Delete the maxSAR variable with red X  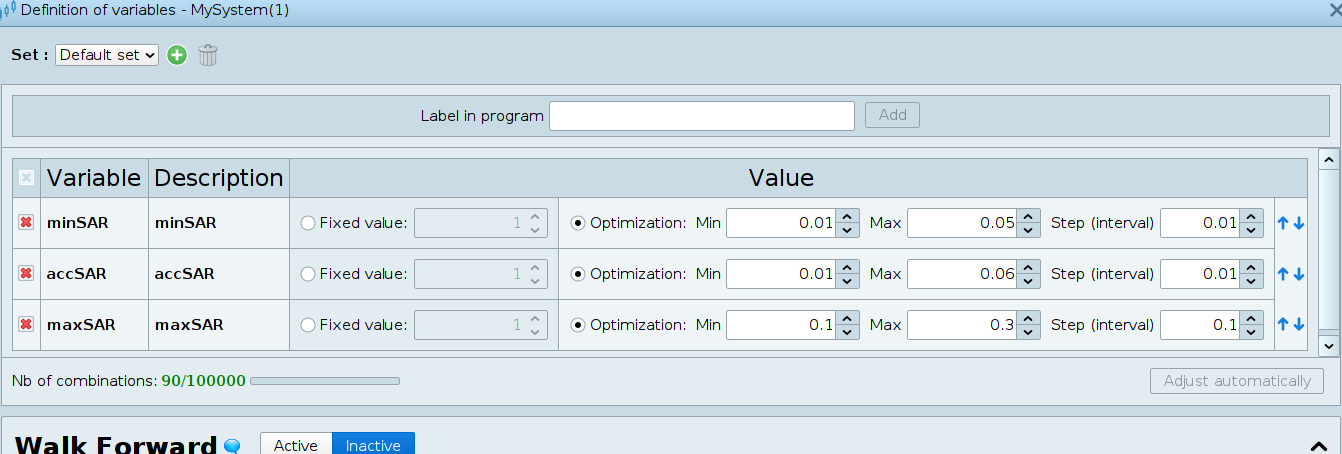tap(26, 325)
